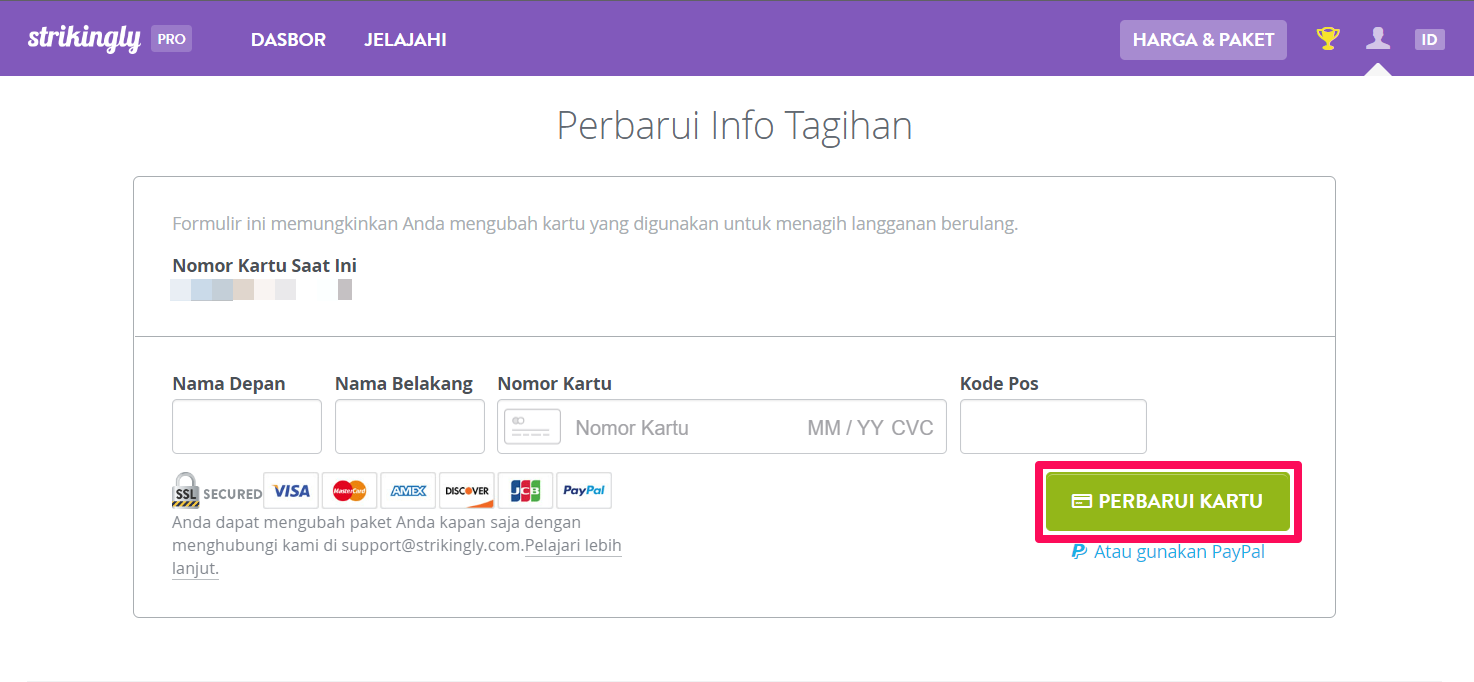
Task: Click the AMEX card logo
Action: [x=408, y=491]
